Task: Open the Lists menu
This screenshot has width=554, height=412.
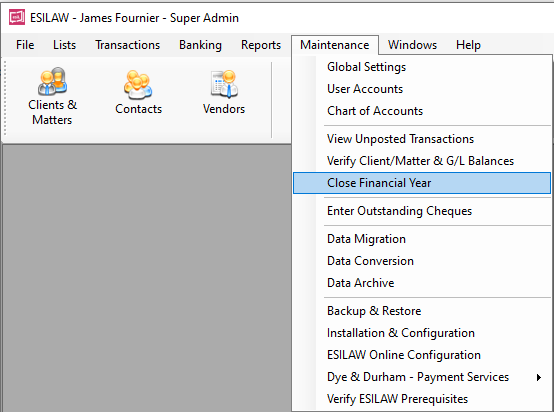Action: 64,45
